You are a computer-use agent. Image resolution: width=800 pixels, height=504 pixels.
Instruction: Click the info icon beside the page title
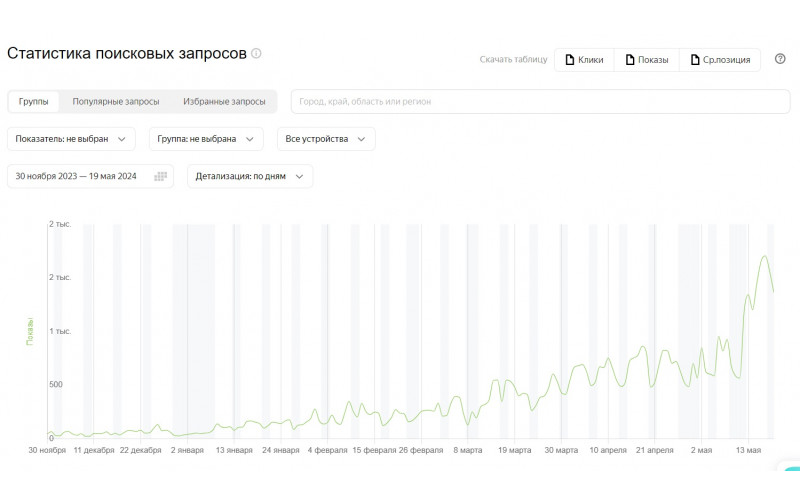(x=256, y=53)
